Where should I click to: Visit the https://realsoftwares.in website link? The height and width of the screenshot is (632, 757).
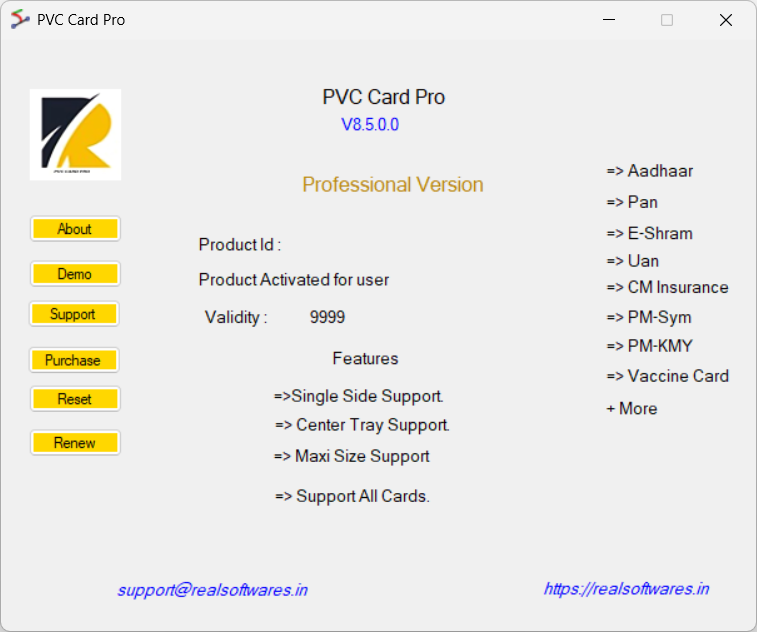626,589
